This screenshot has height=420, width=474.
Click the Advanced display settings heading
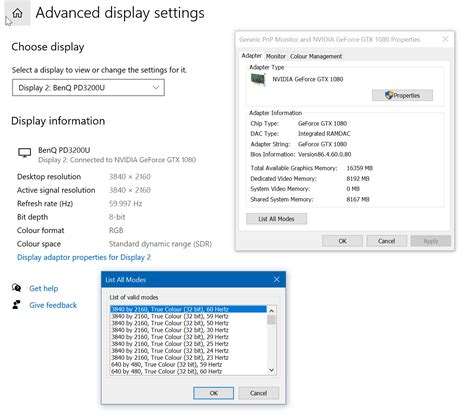pyautogui.click(x=120, y=13)
